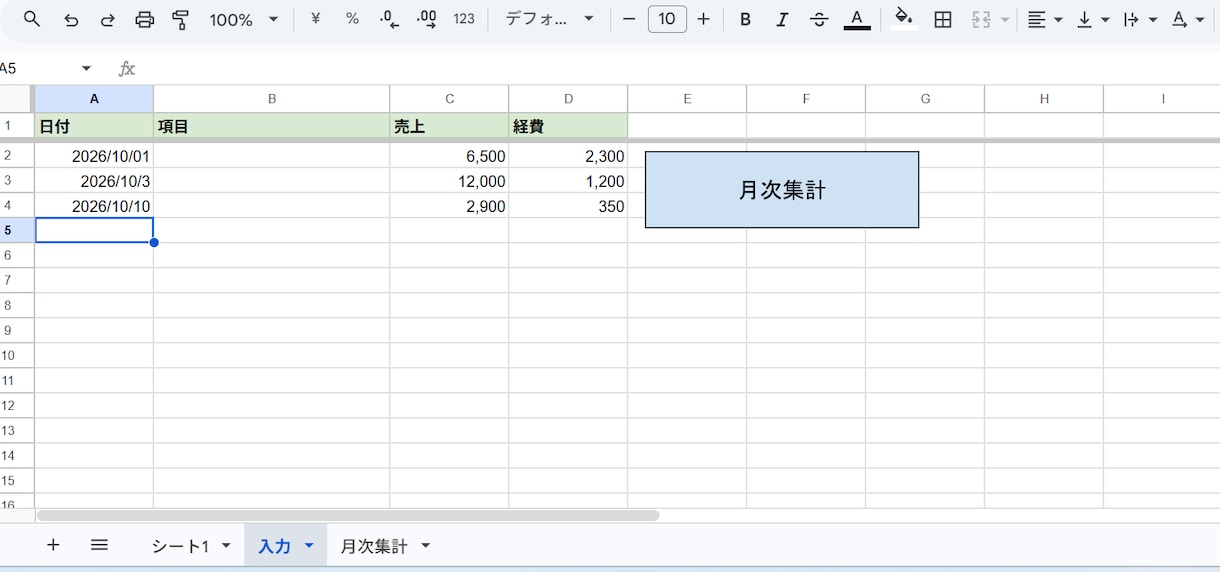
Task: Toggle italic formatting
Action: [782, 19]
